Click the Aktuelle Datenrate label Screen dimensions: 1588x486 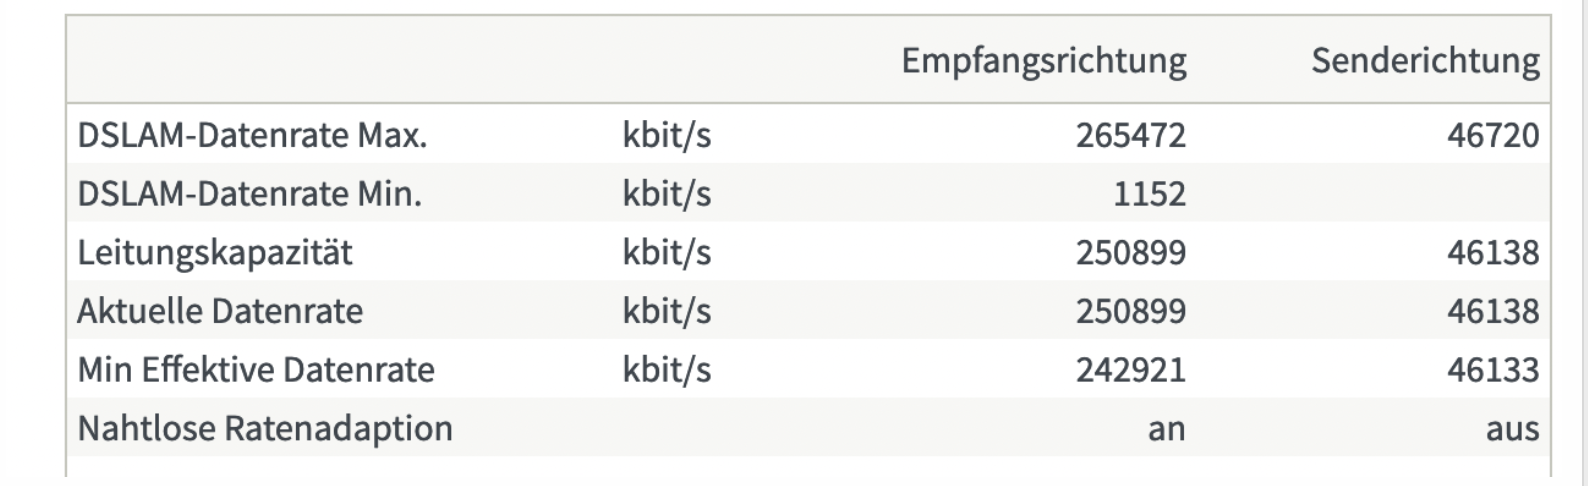220,311
